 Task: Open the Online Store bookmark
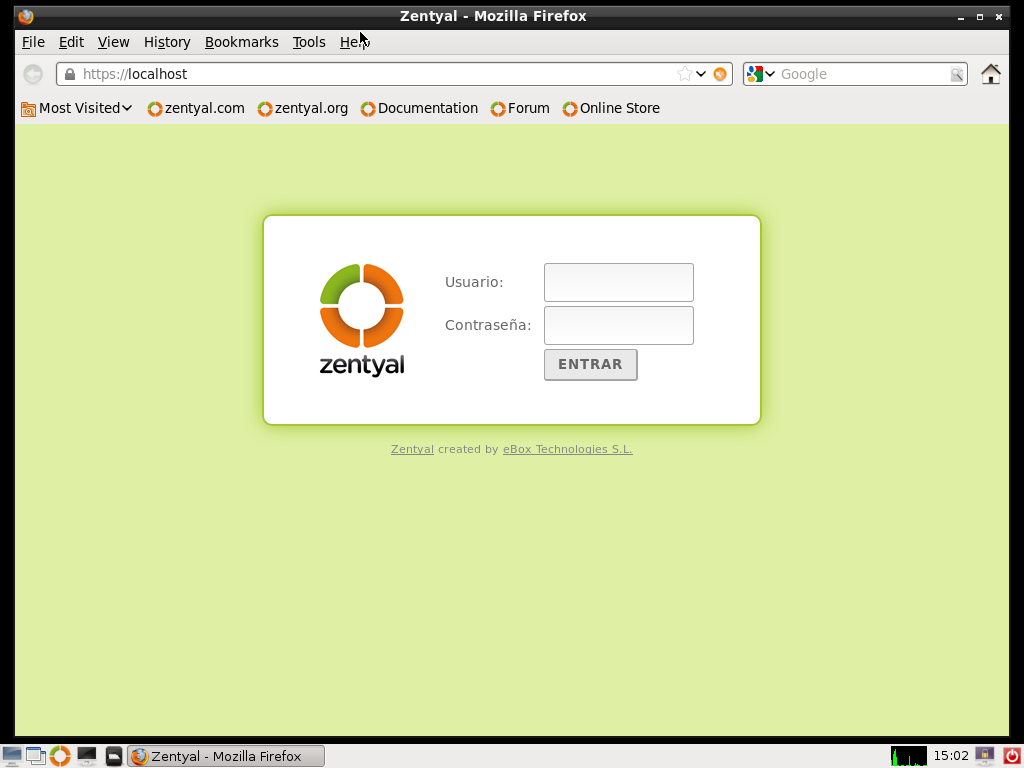point(611,108)
